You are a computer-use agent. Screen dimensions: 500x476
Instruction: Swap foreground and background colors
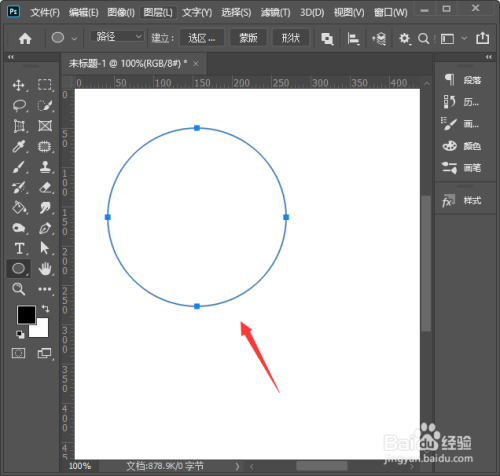[46, 309]
